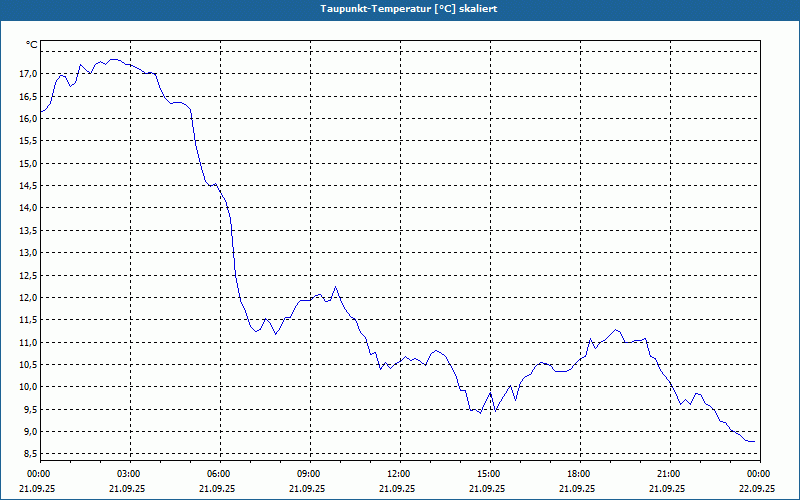Click the 9,5 y-axis value
The height and width of the screenshot is (500, 800).
30,410
